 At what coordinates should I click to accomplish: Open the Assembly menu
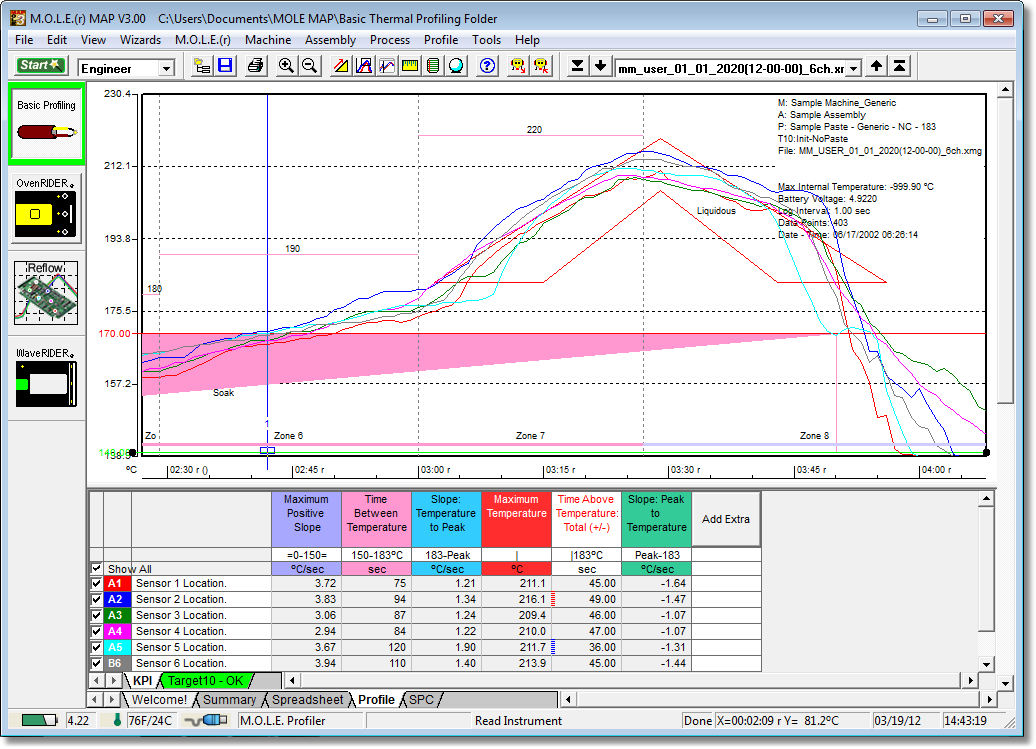[x=330, y=40]
